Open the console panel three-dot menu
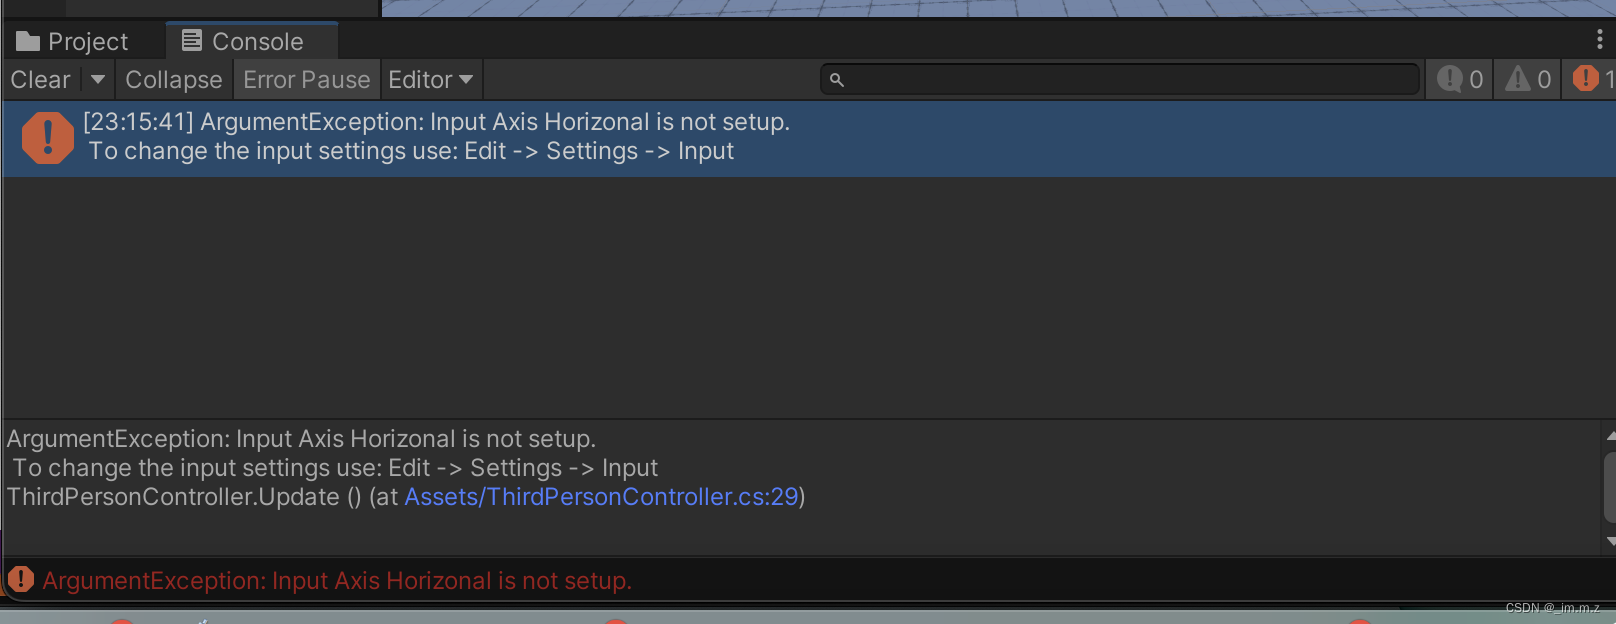The height and width of the screenshot is (624, 1616). (x=1600, y=40)
